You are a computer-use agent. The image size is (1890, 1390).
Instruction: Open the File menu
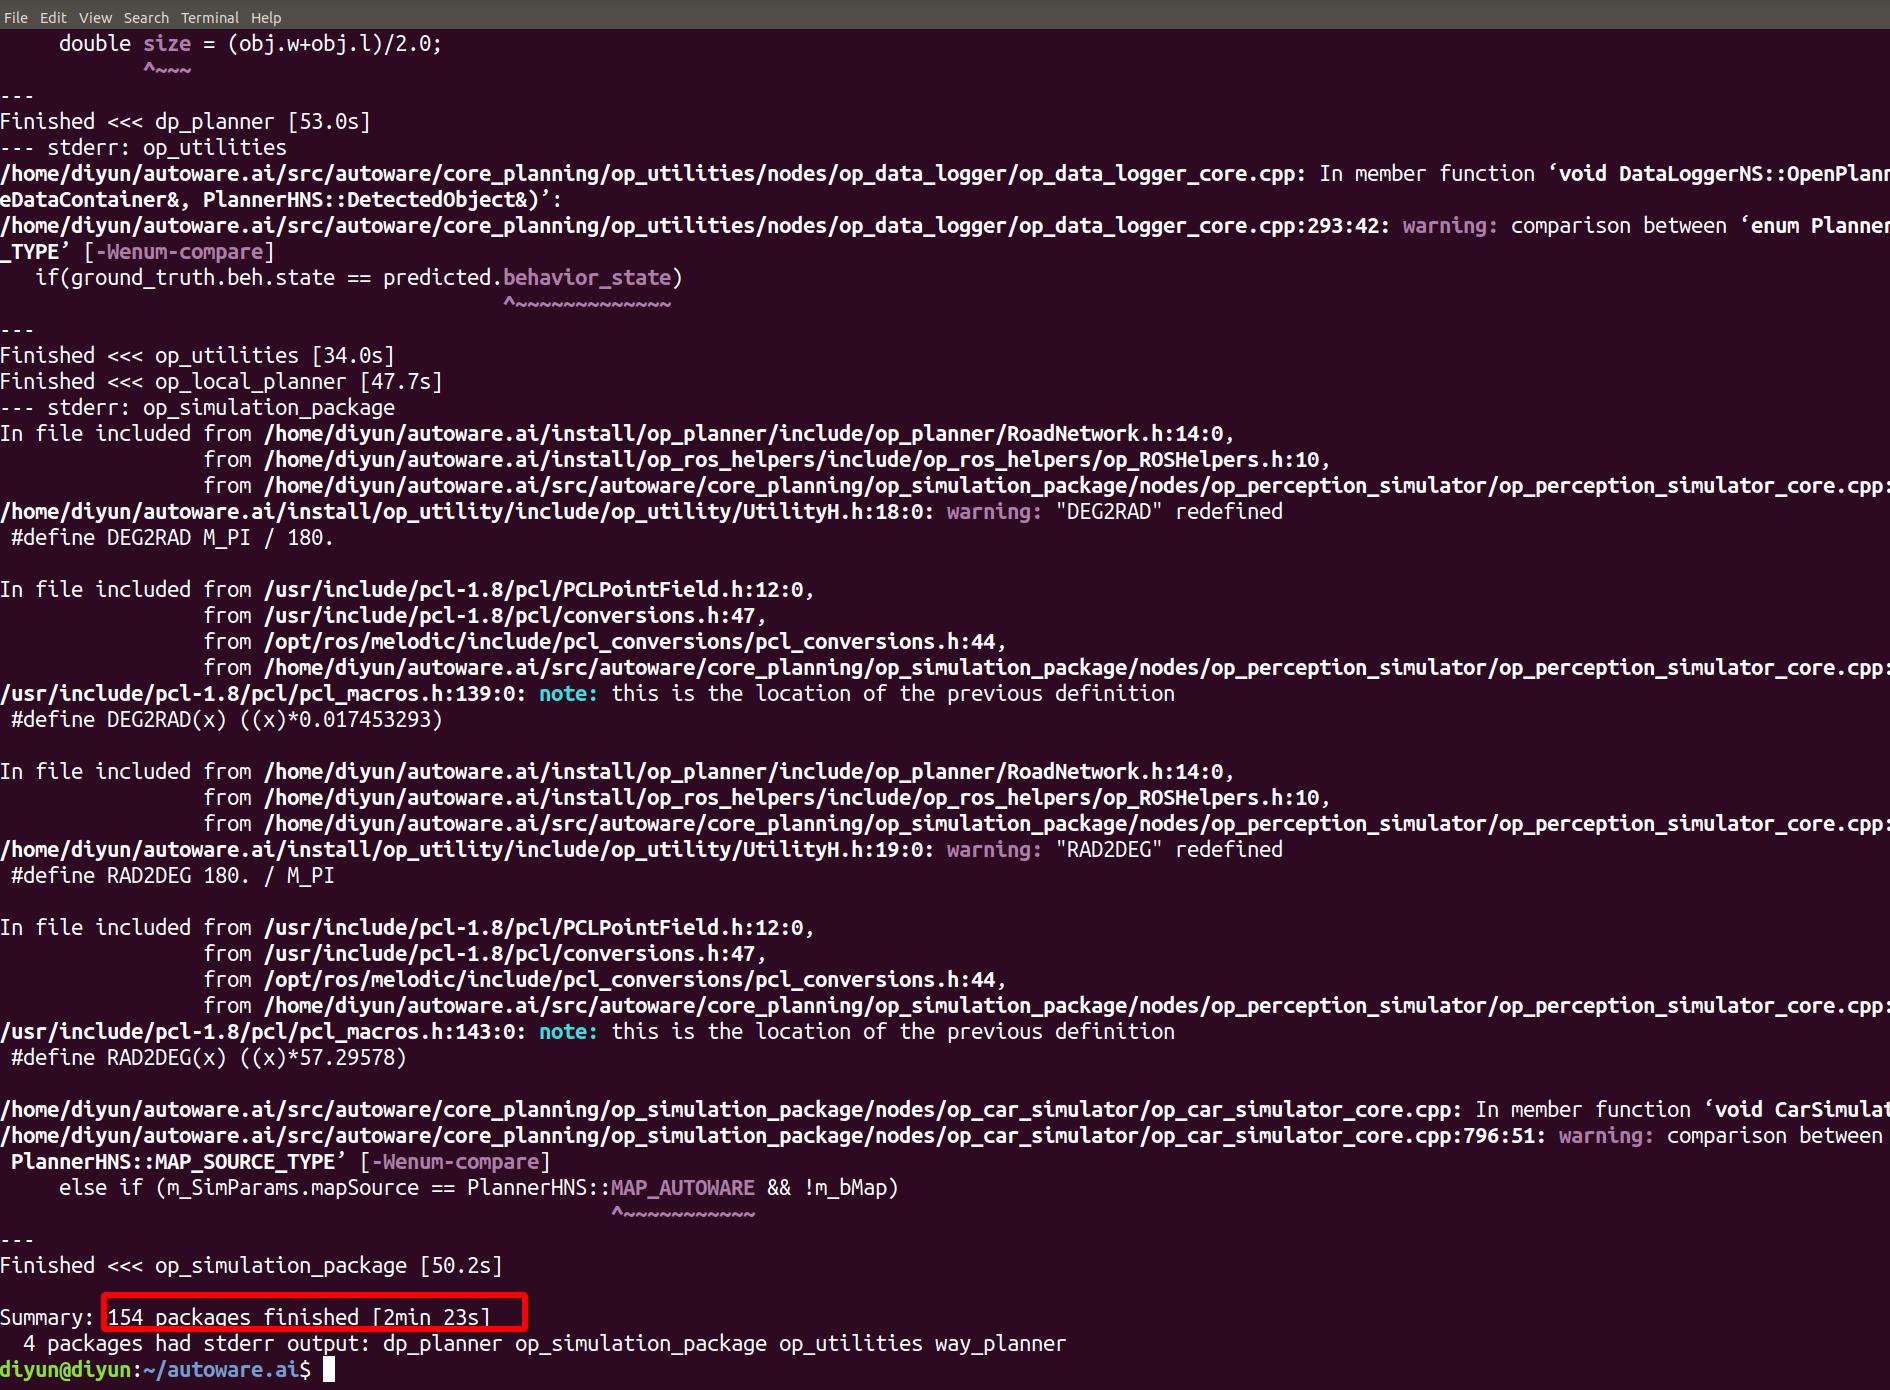click(x=16, y=17)
